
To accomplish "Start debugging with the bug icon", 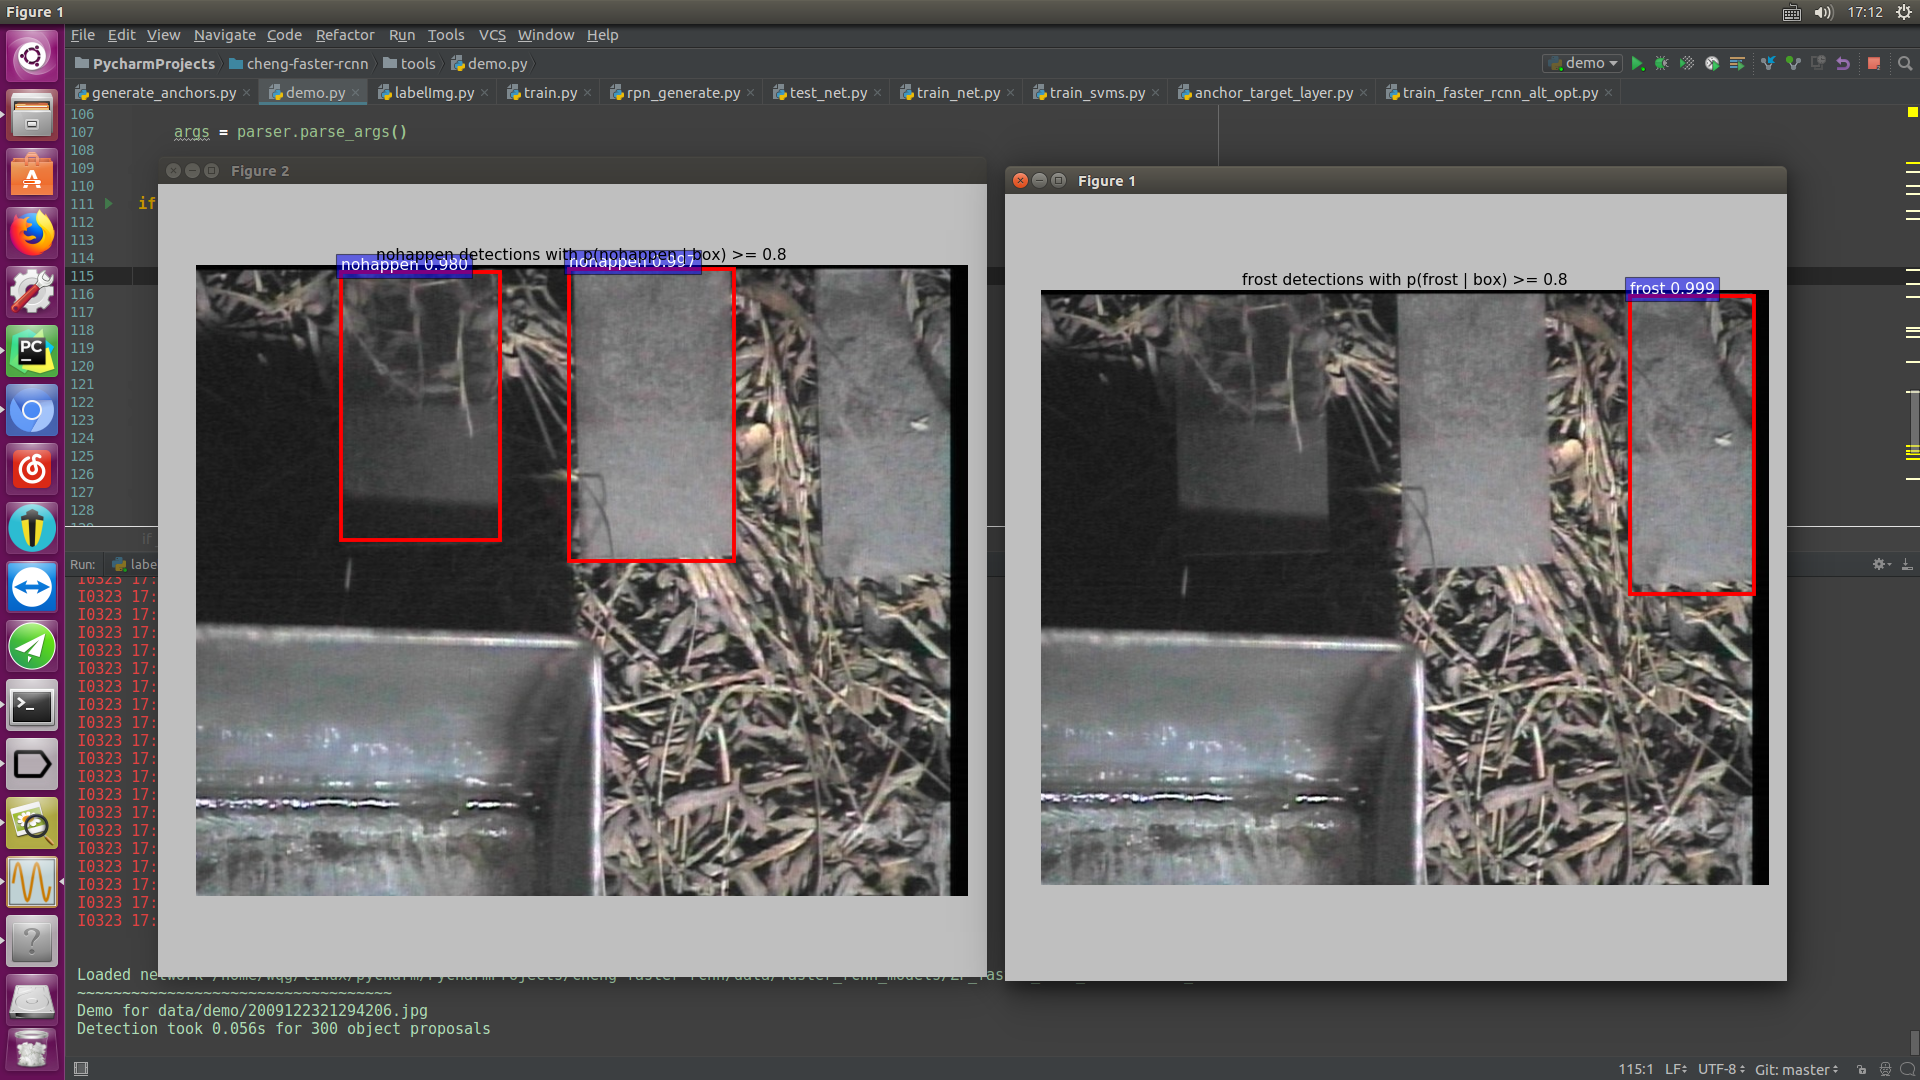I will coord(1662,63).
